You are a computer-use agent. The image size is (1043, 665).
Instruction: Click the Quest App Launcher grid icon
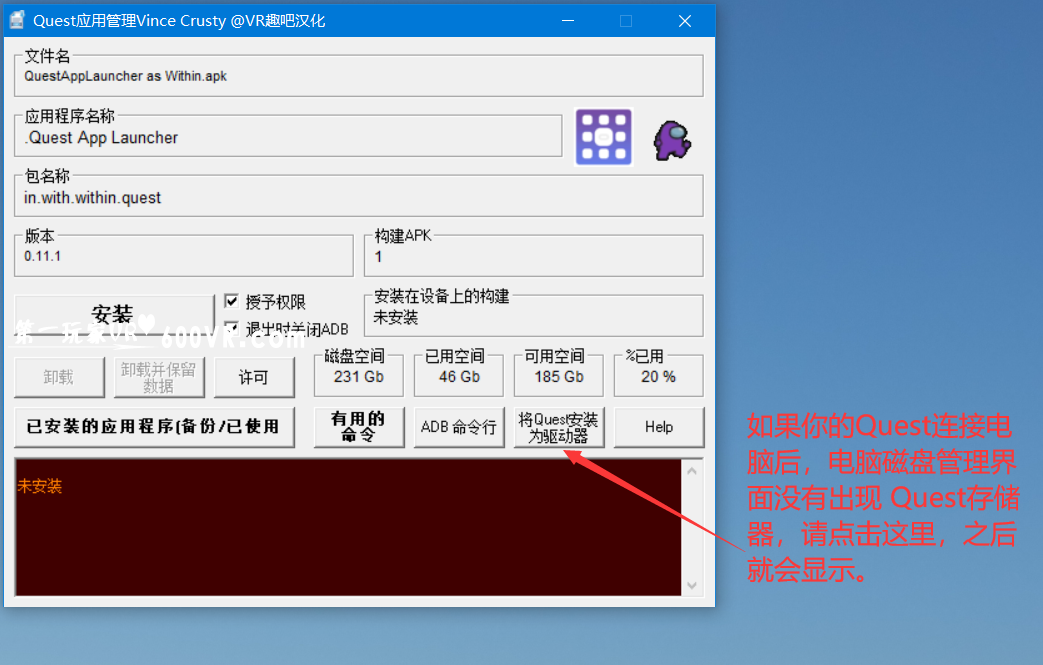click(603, 137)
